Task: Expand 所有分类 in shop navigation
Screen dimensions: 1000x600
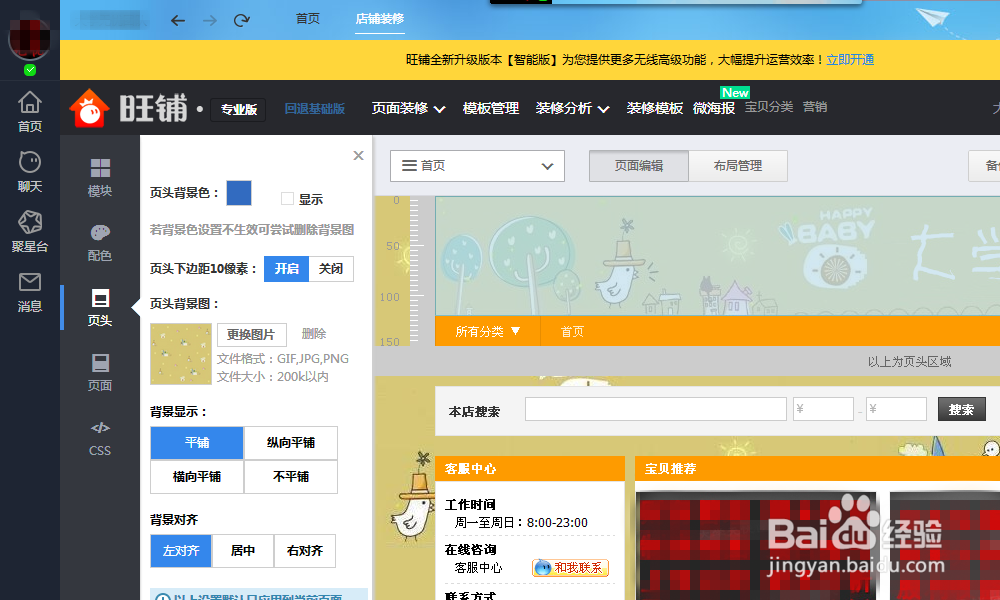Action: 488,332
